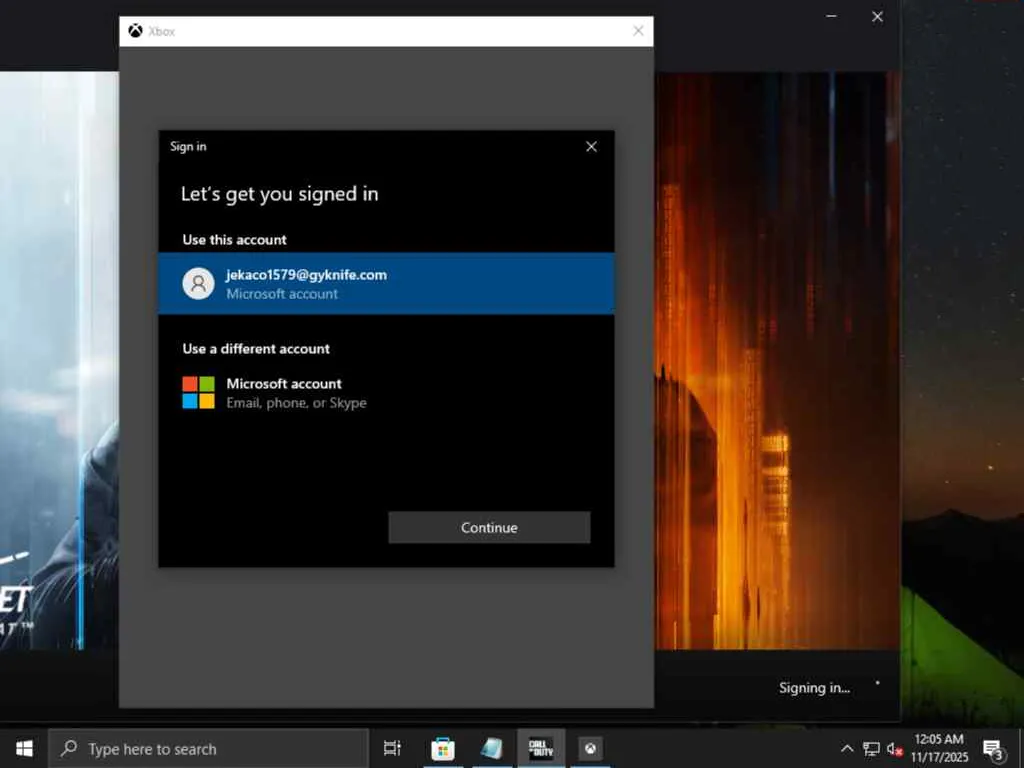1024x768 pixels.
Task: Switch to the Call of Duty taskbar app
Action: pyautogui.click(x=541, y=748)
